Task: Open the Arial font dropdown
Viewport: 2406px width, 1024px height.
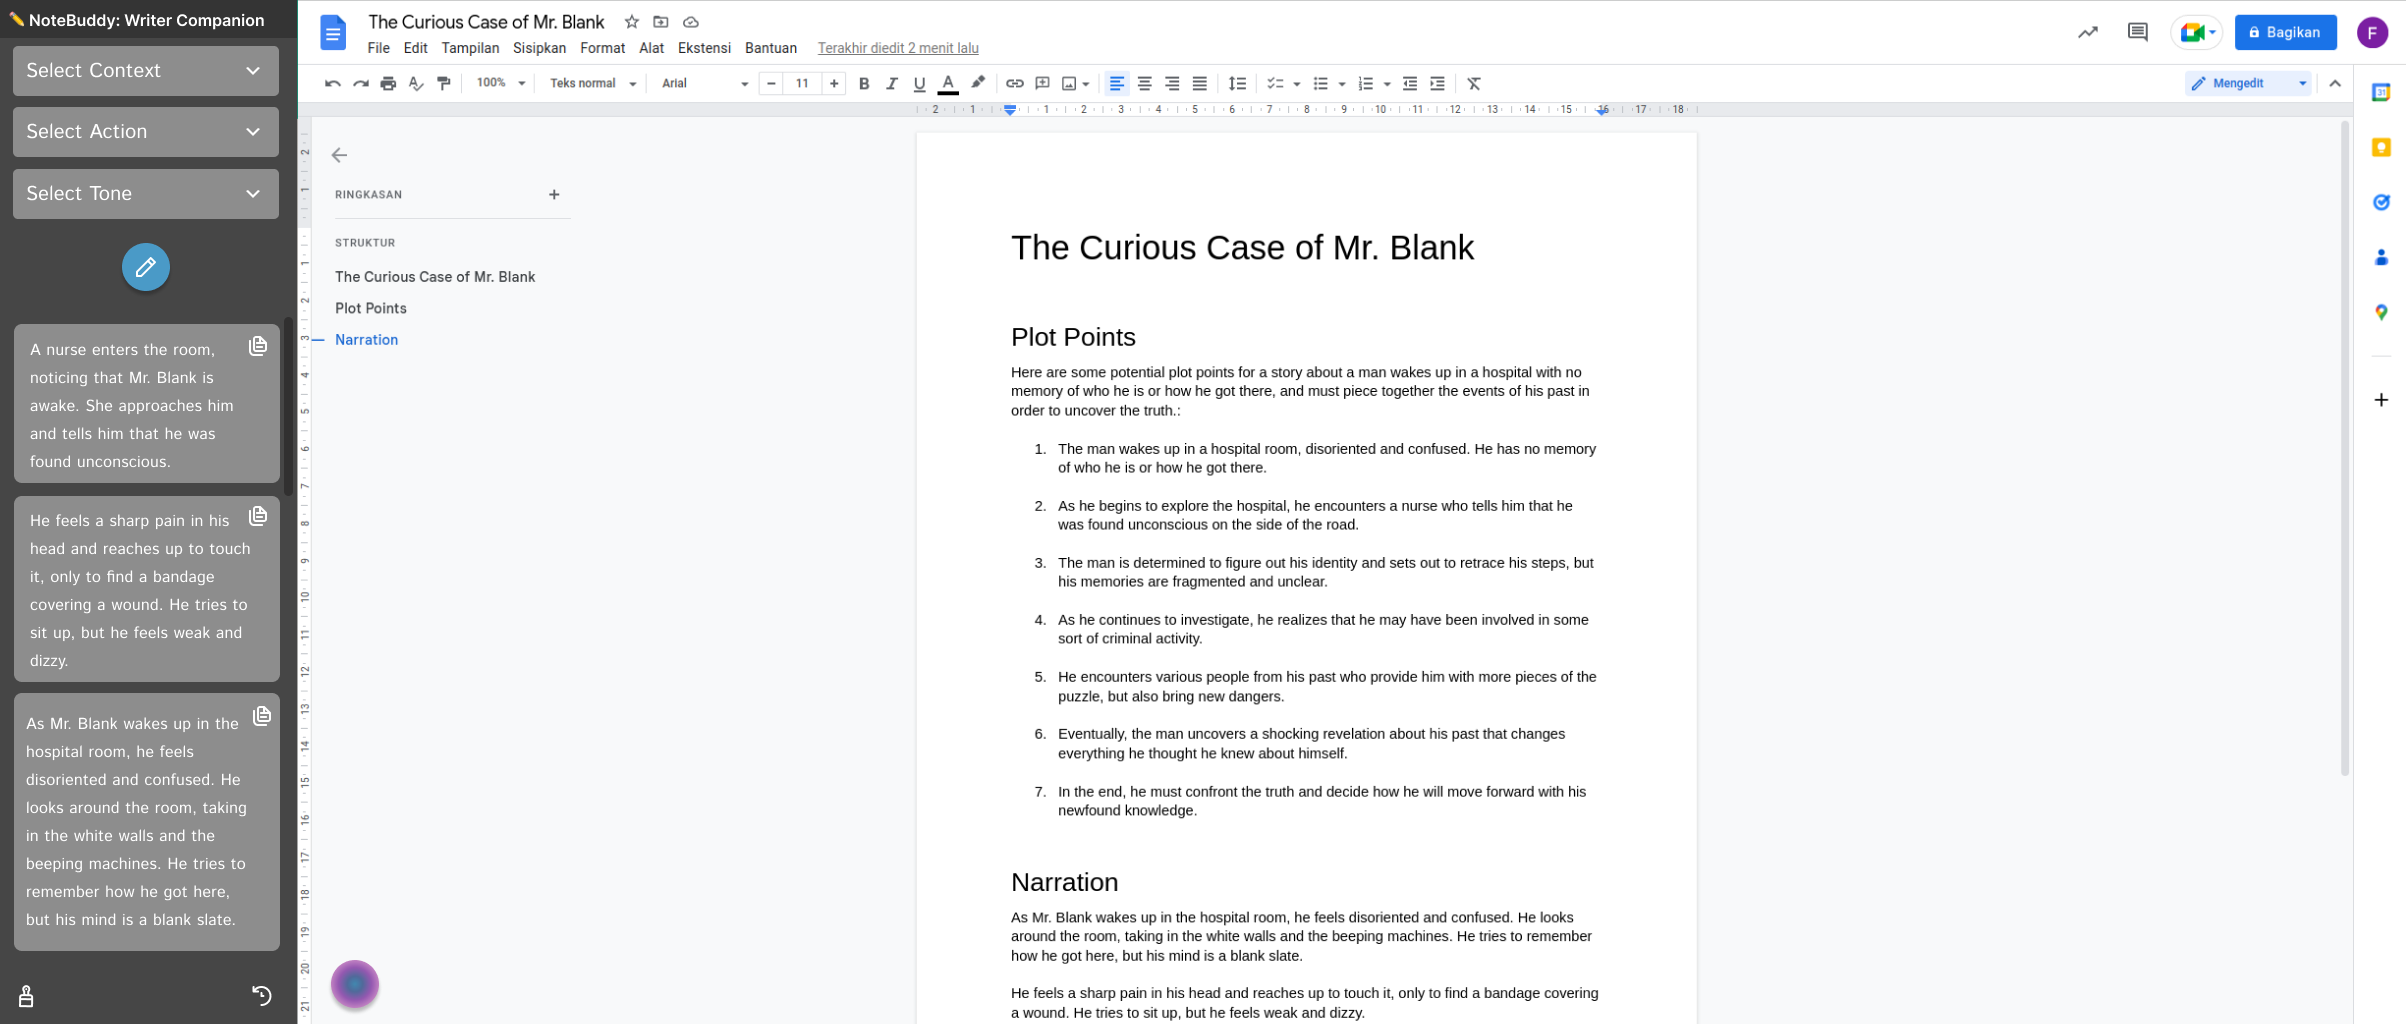Action: (704, 84)
